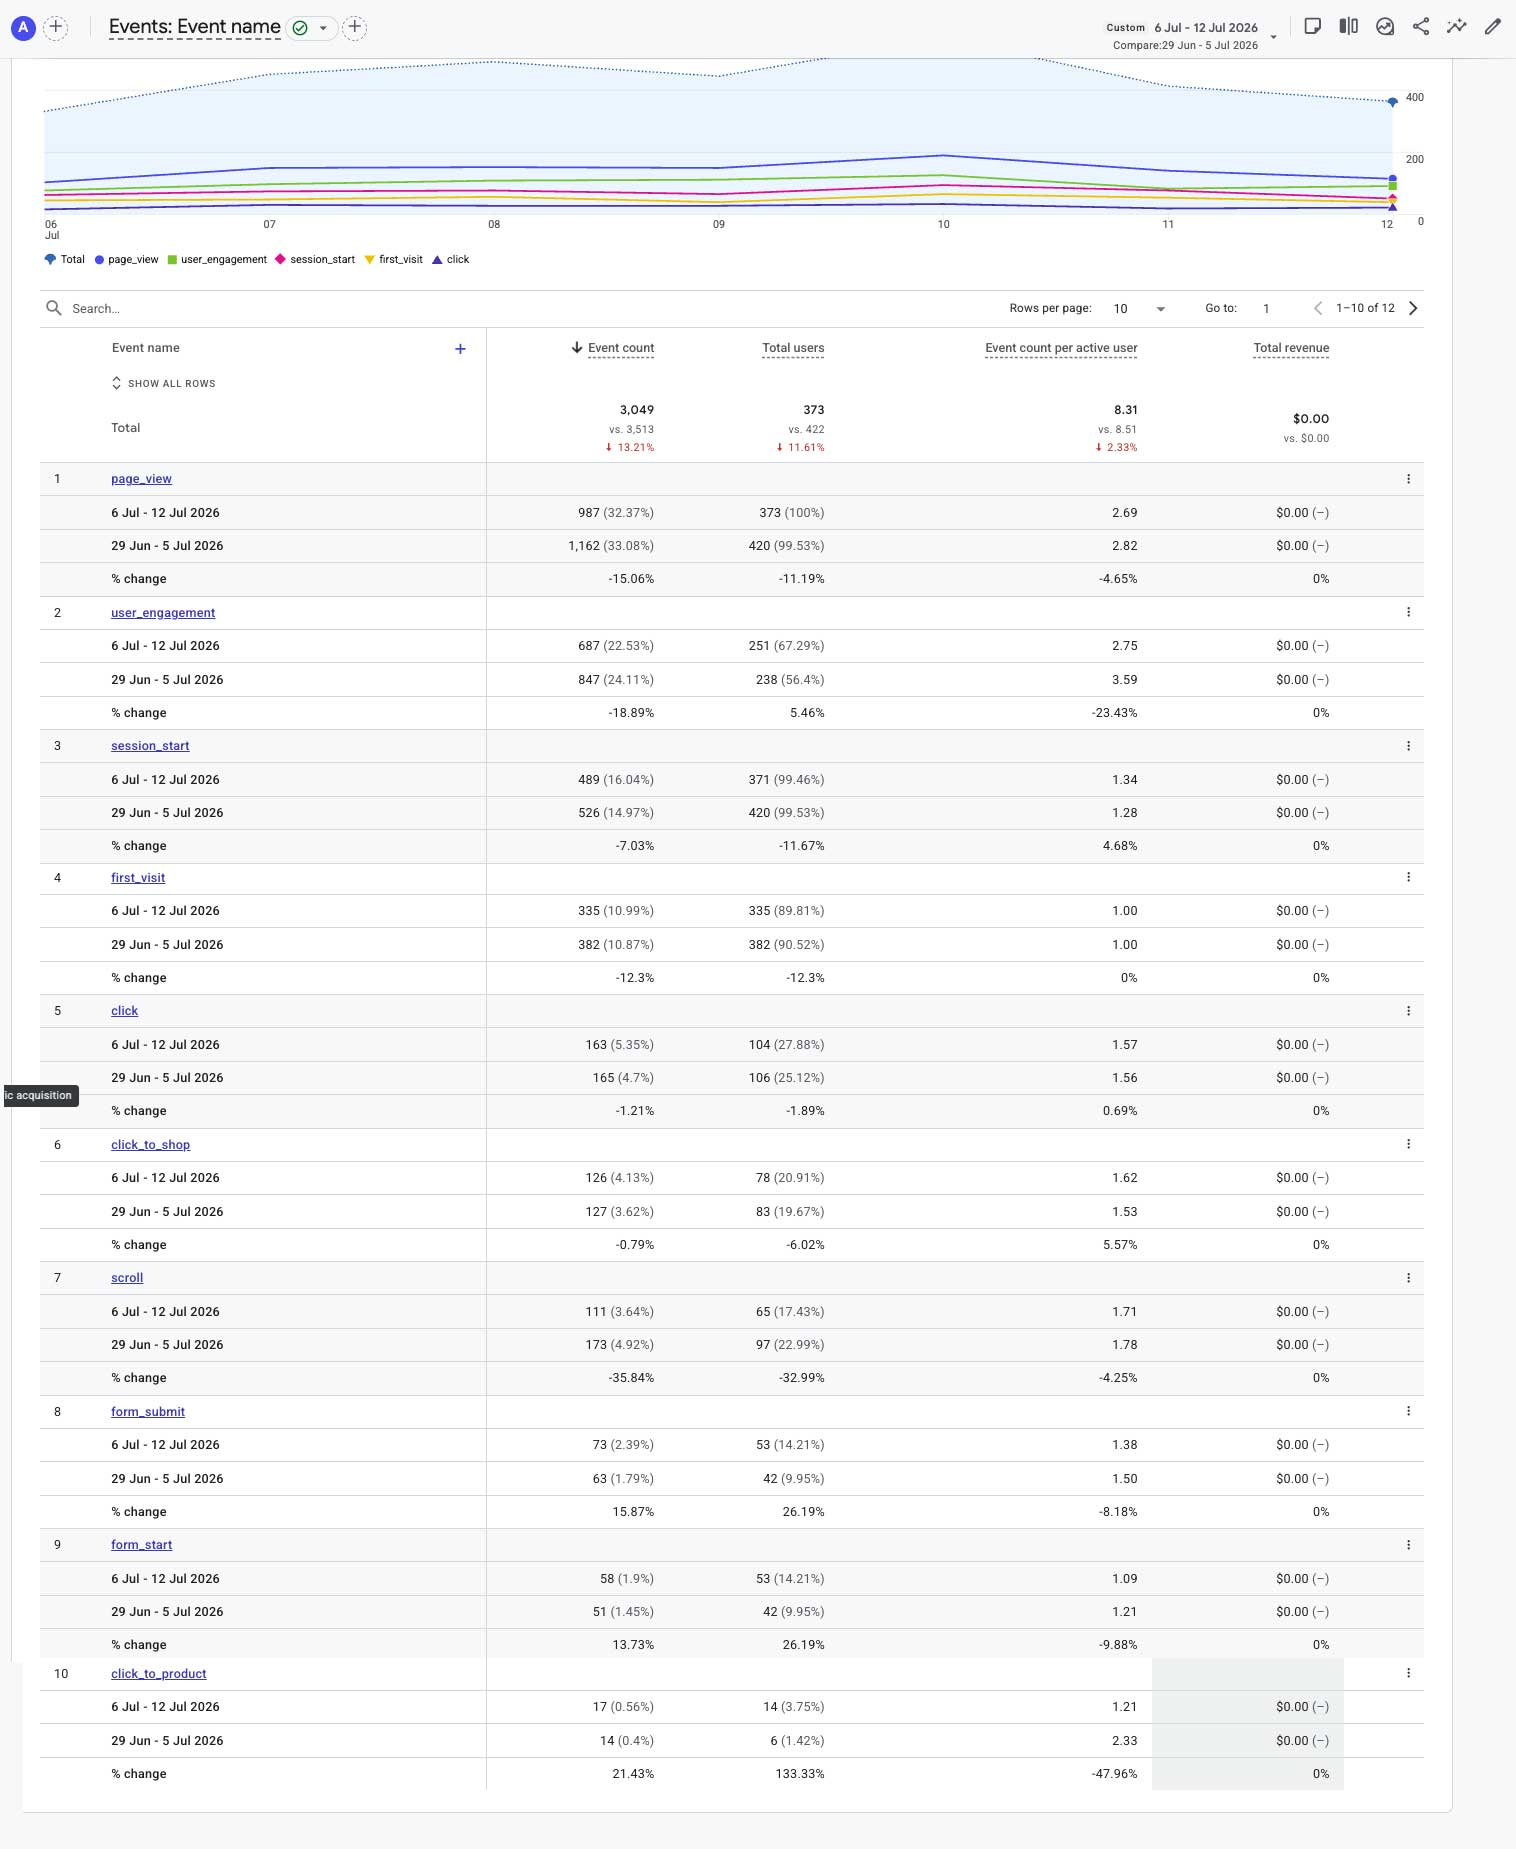Screen dimensions: 1516x1849
Task: Open the user_engagement event link
Action: point(163,613)
